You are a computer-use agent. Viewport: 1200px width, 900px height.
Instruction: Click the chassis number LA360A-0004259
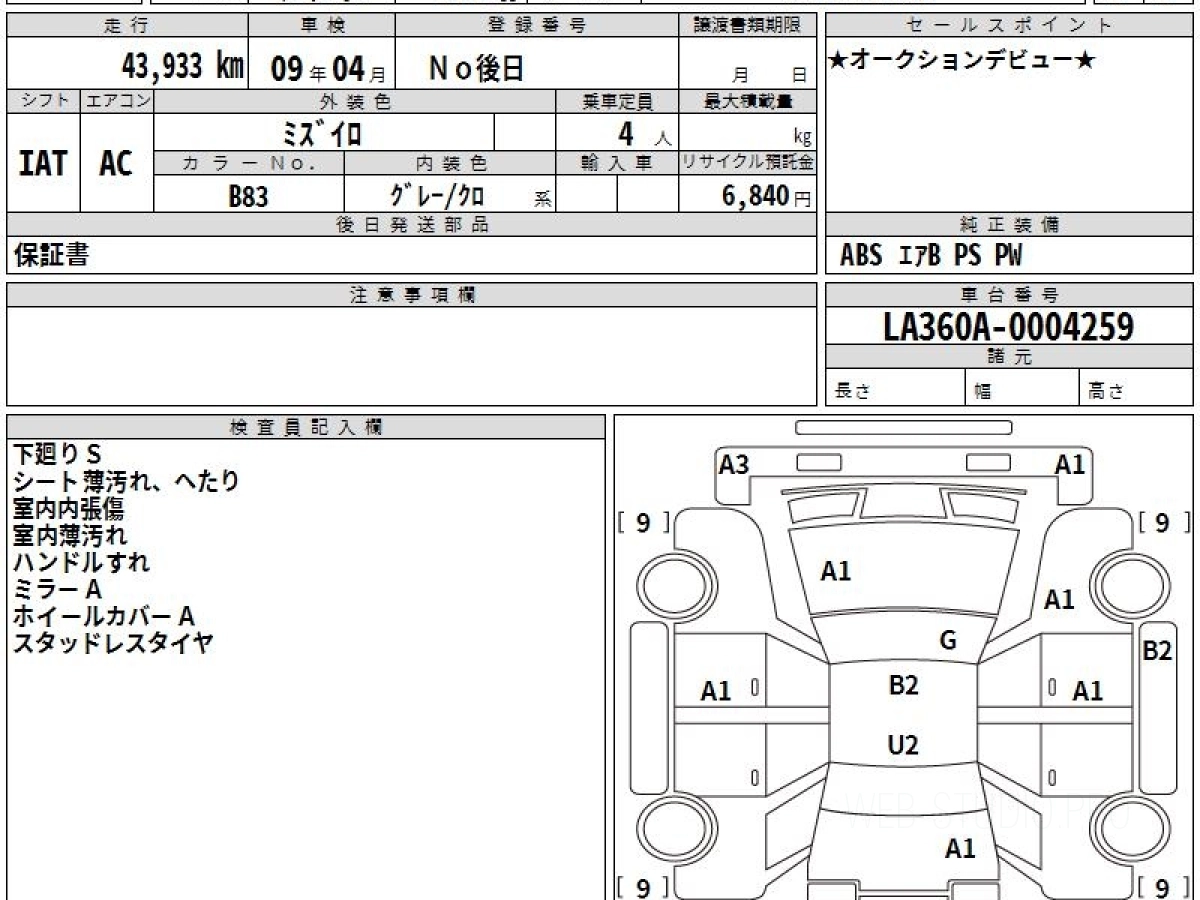pyautogui.click(x=1007, y=325)
